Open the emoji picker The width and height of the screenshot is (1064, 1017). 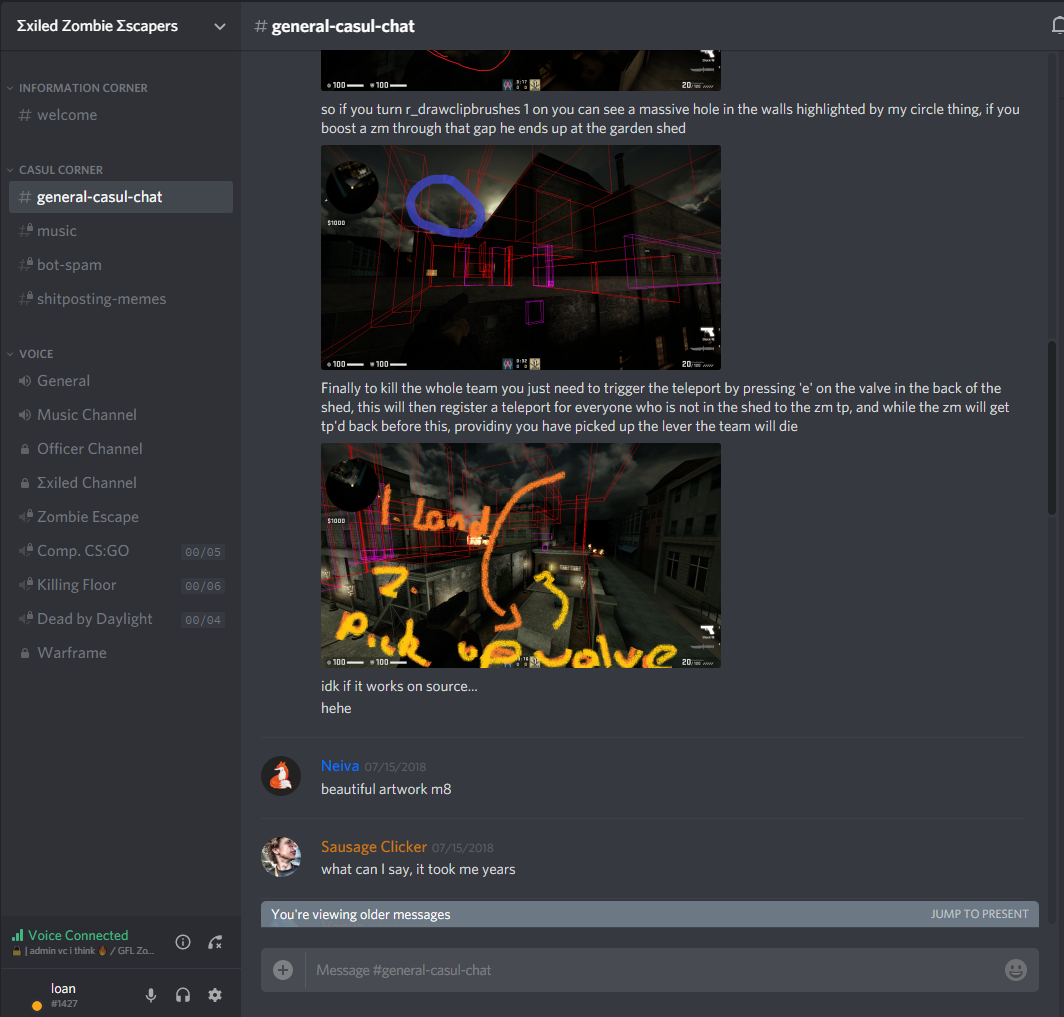1015,970
